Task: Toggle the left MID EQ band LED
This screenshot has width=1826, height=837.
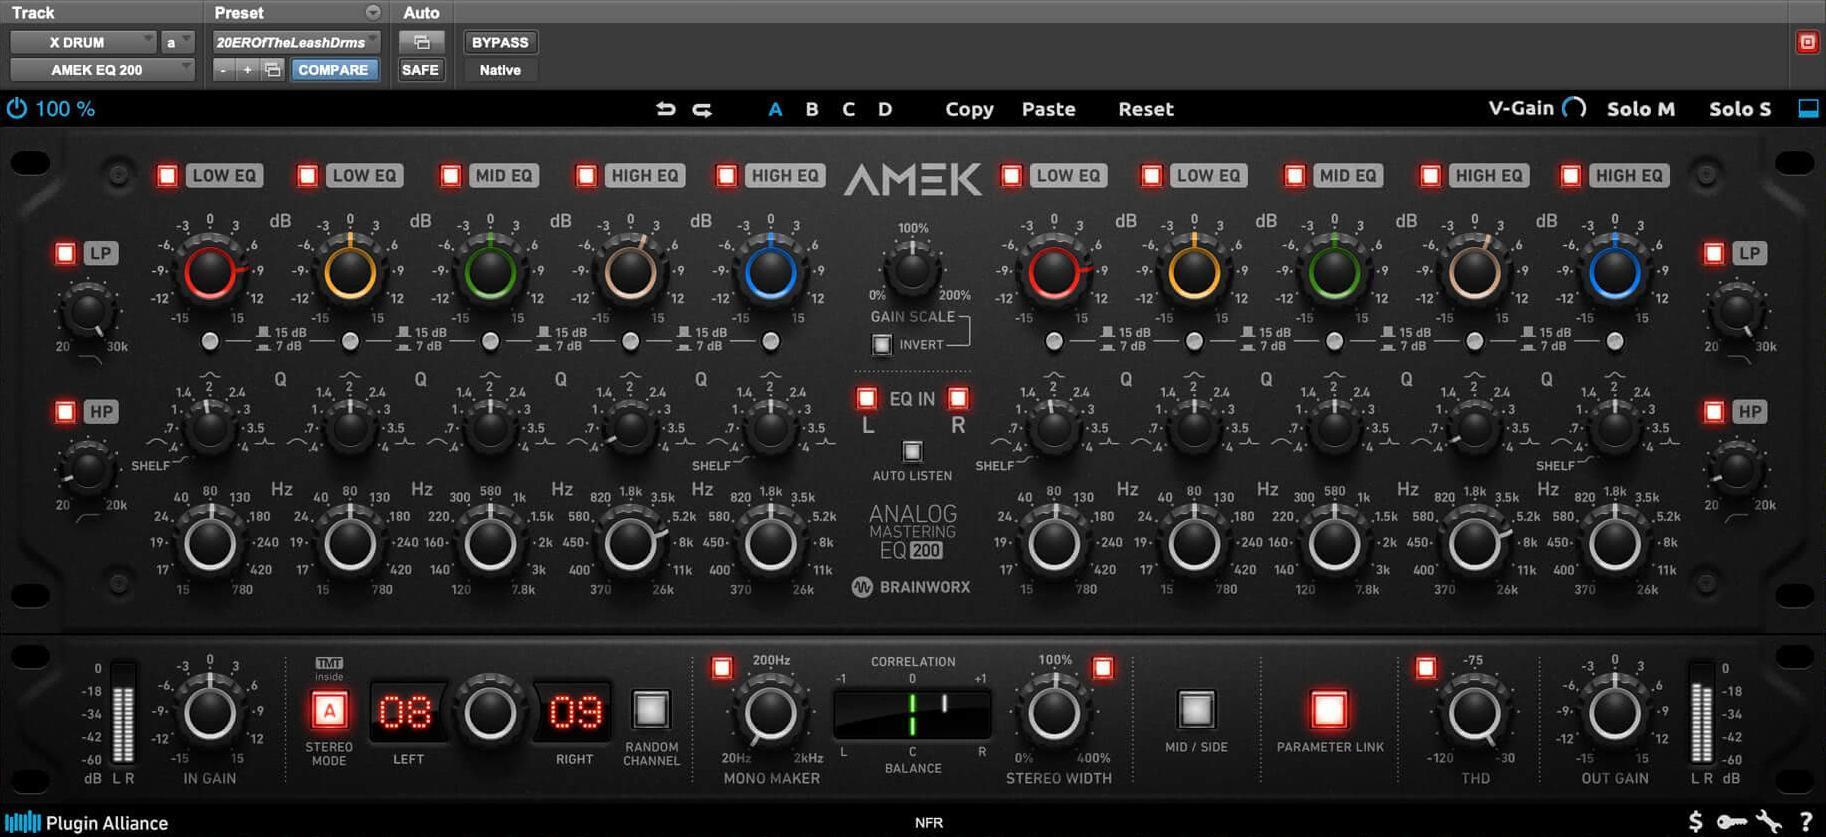Action: (450, 176)
